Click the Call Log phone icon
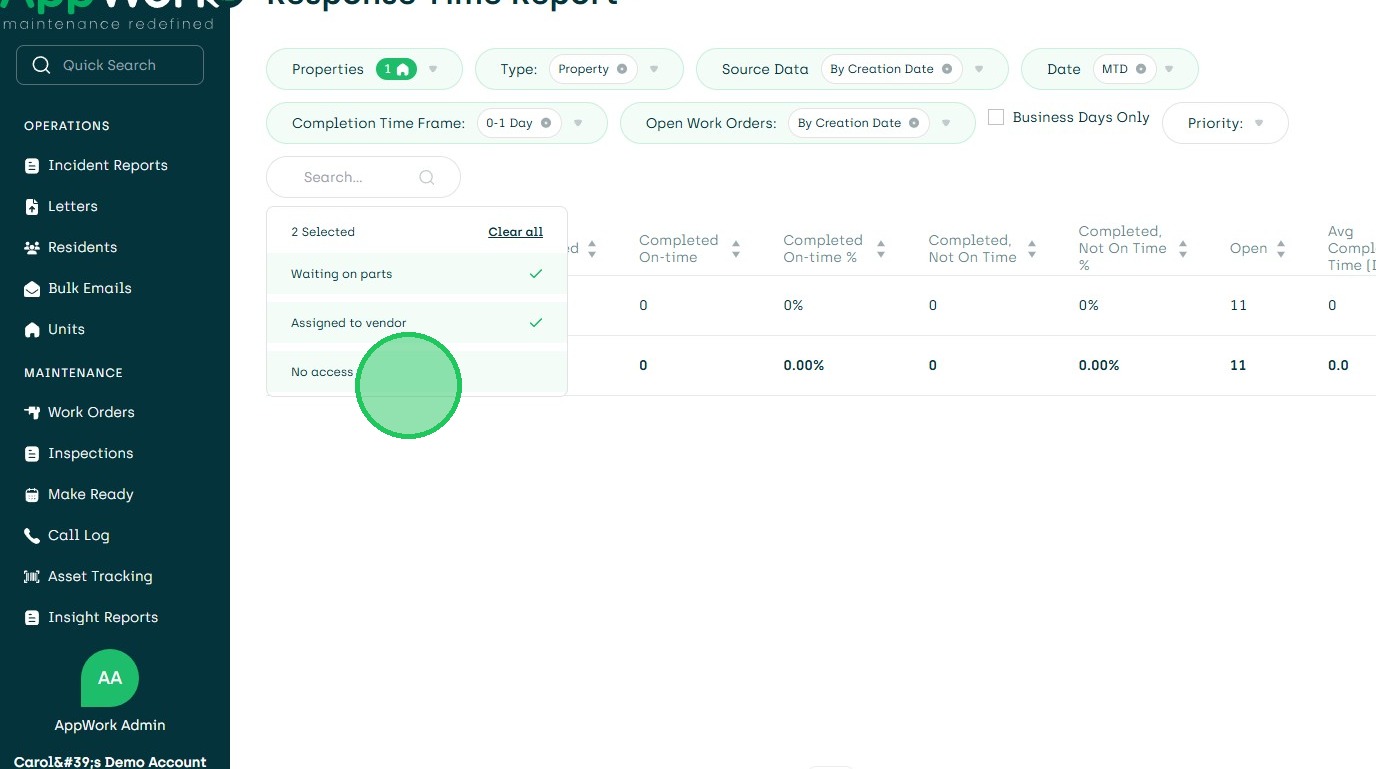This screenshot has width=1376, height=769. (32, 536)
